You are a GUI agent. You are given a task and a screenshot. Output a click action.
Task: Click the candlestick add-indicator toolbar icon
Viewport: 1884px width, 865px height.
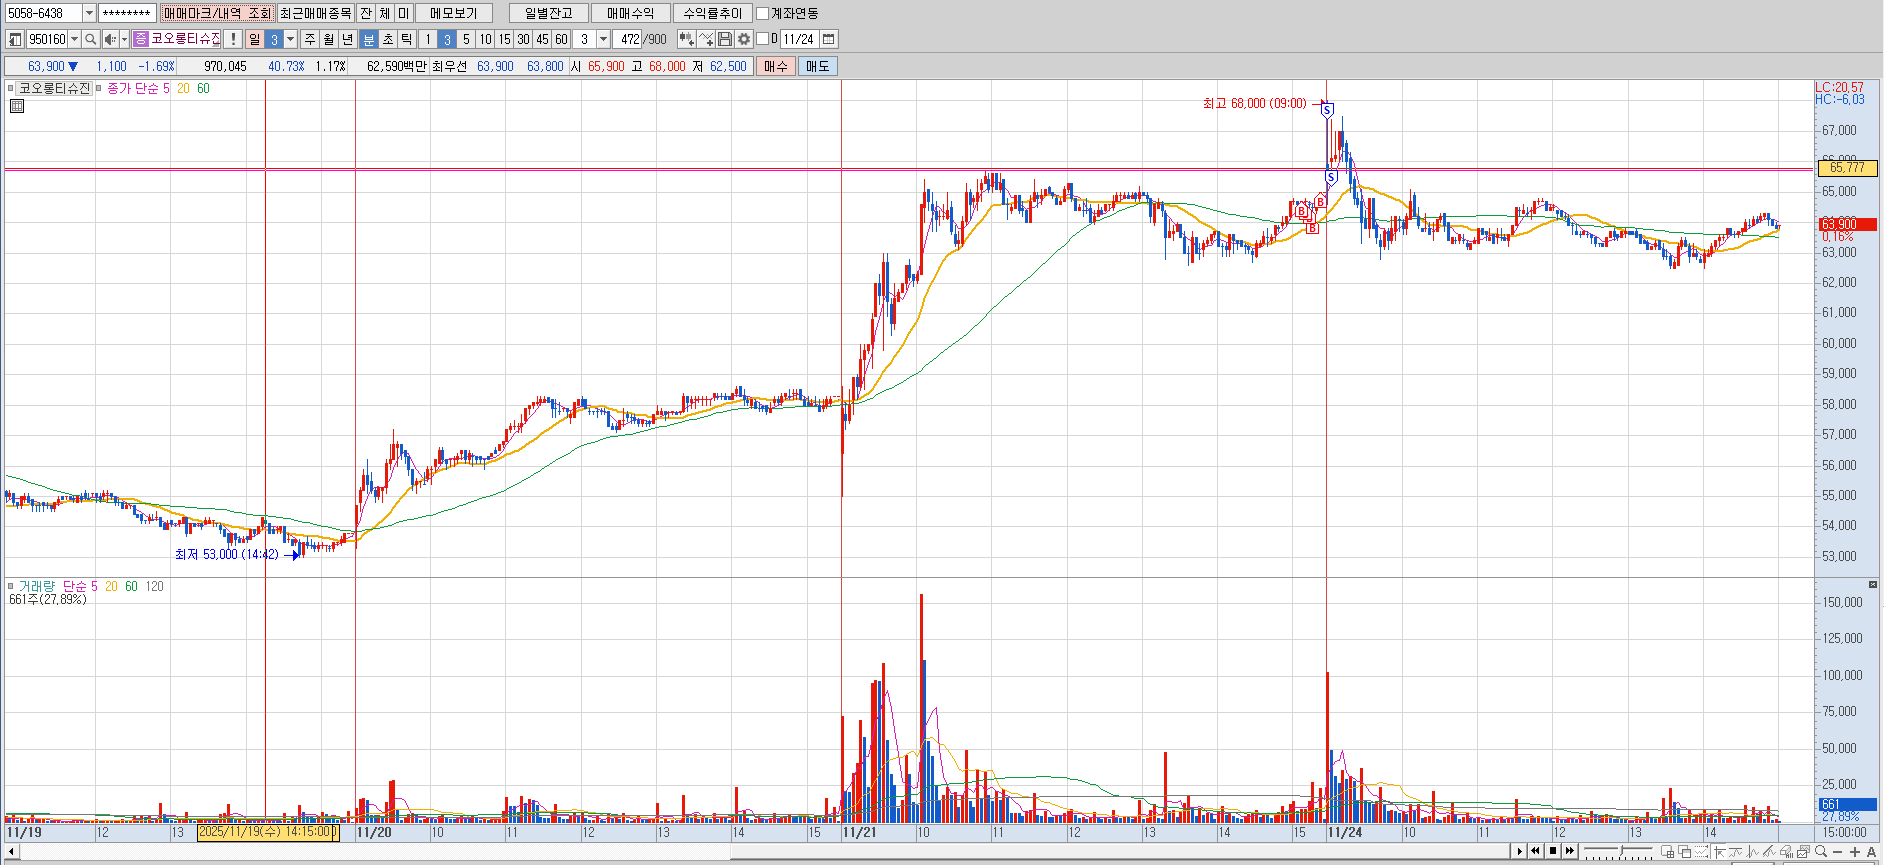pyautogui.click(x=686, y=39)
